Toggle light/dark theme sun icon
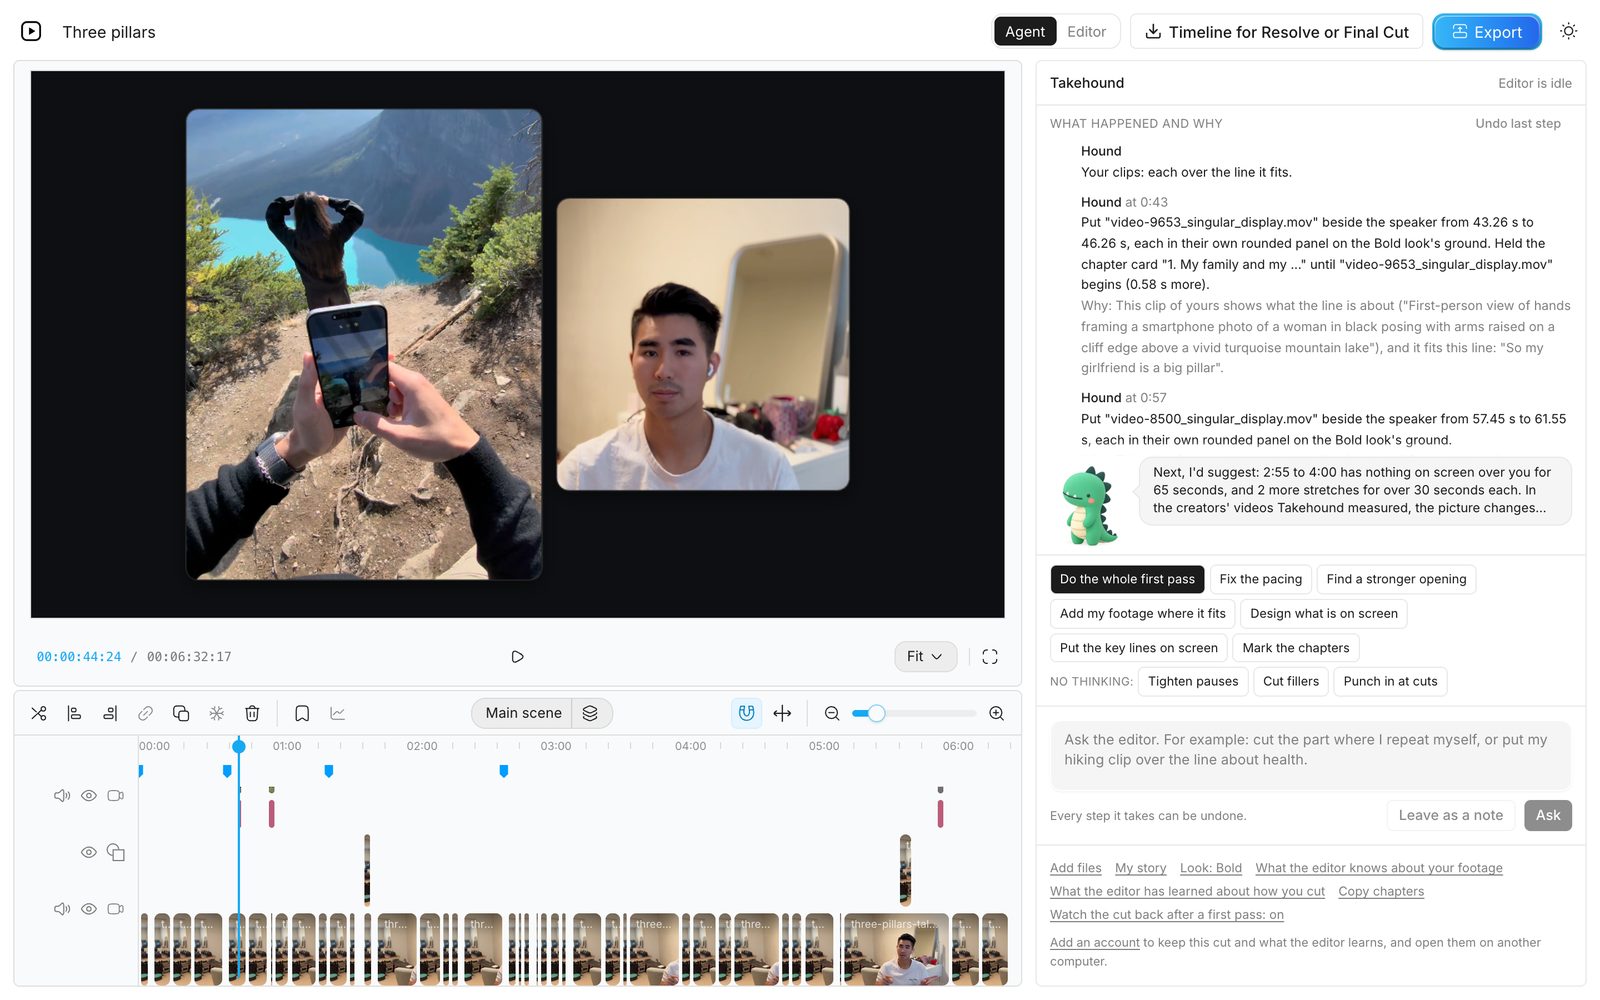Viewport: 1600px width, 1000px height. [x=1569, y=32]
